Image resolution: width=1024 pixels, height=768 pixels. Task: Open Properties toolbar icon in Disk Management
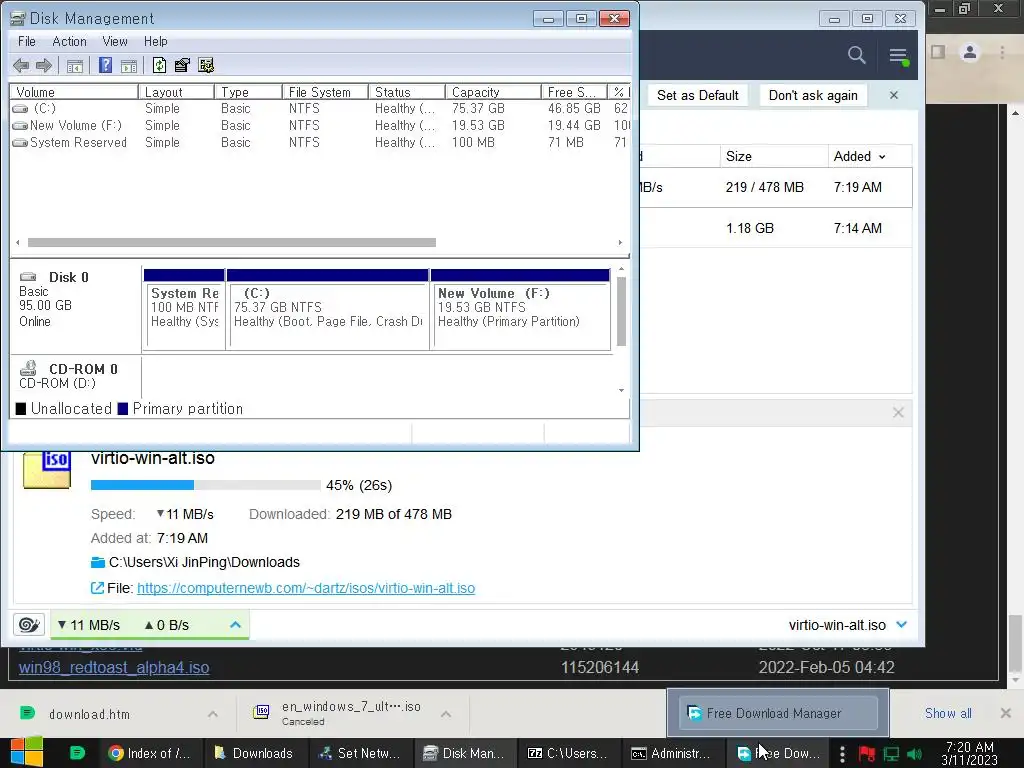click(182, 65)
